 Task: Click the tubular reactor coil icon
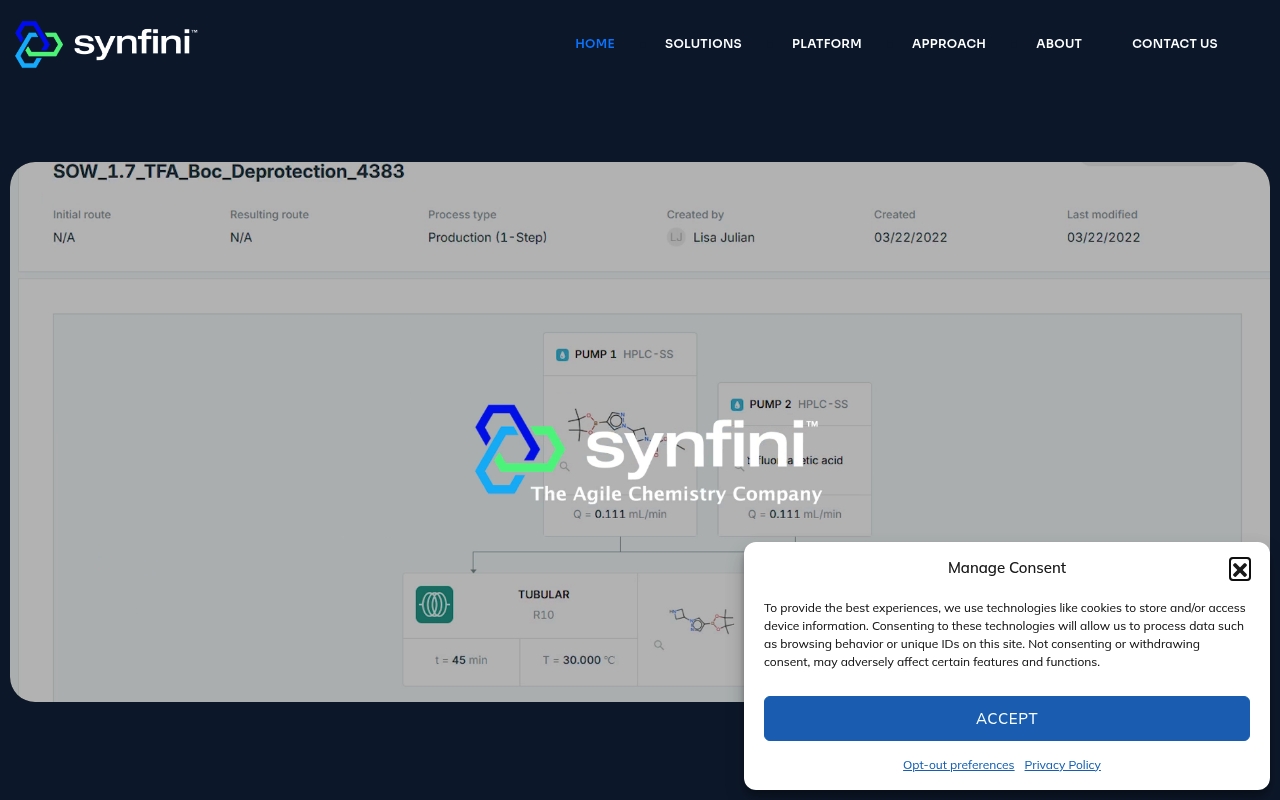point(435,605)
